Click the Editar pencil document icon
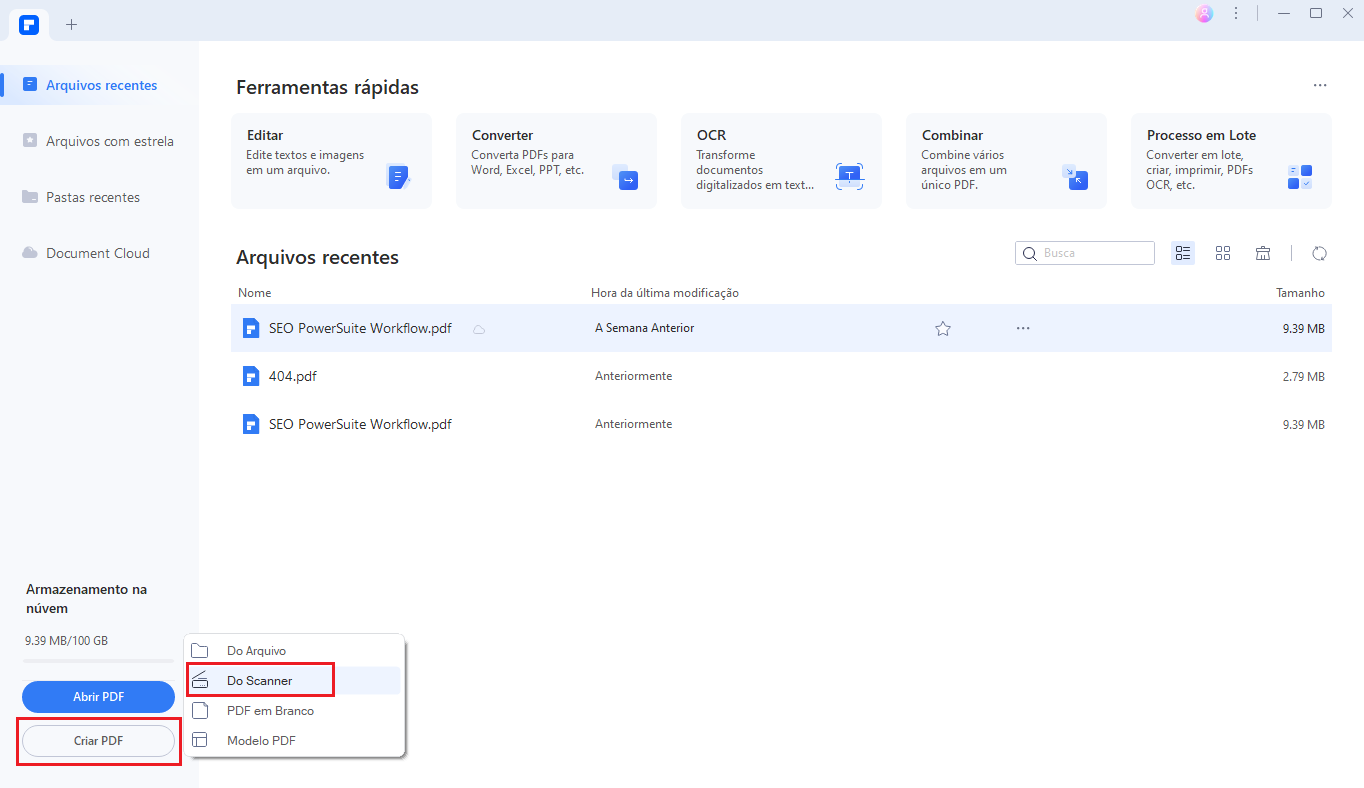The width and height of the screenshot is (1364, 788). [398, 178]
